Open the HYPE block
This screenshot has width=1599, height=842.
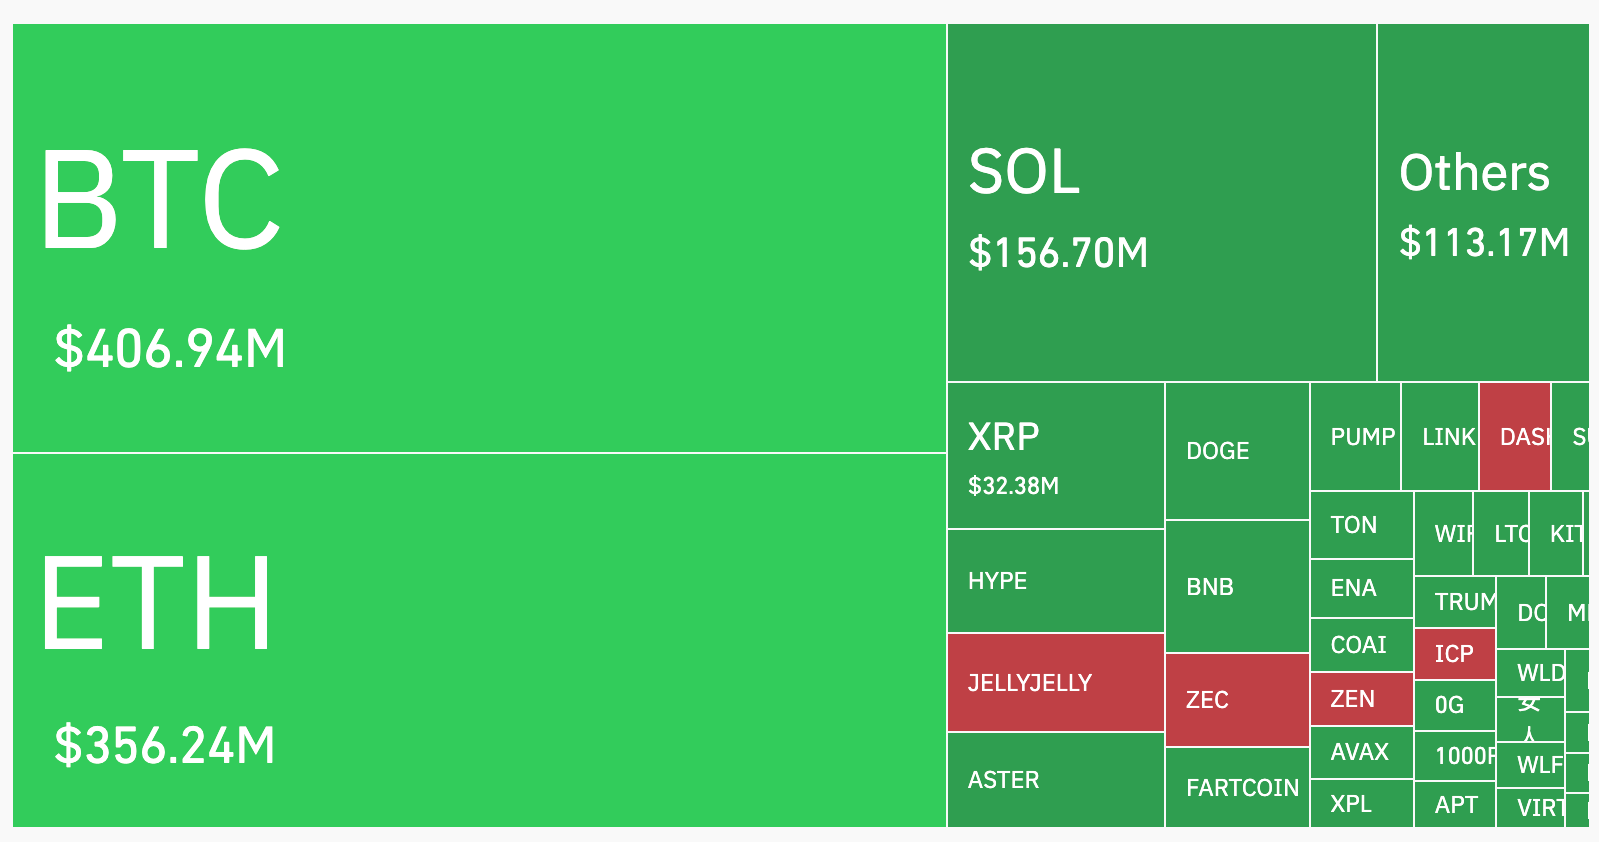click(1055, 581)
